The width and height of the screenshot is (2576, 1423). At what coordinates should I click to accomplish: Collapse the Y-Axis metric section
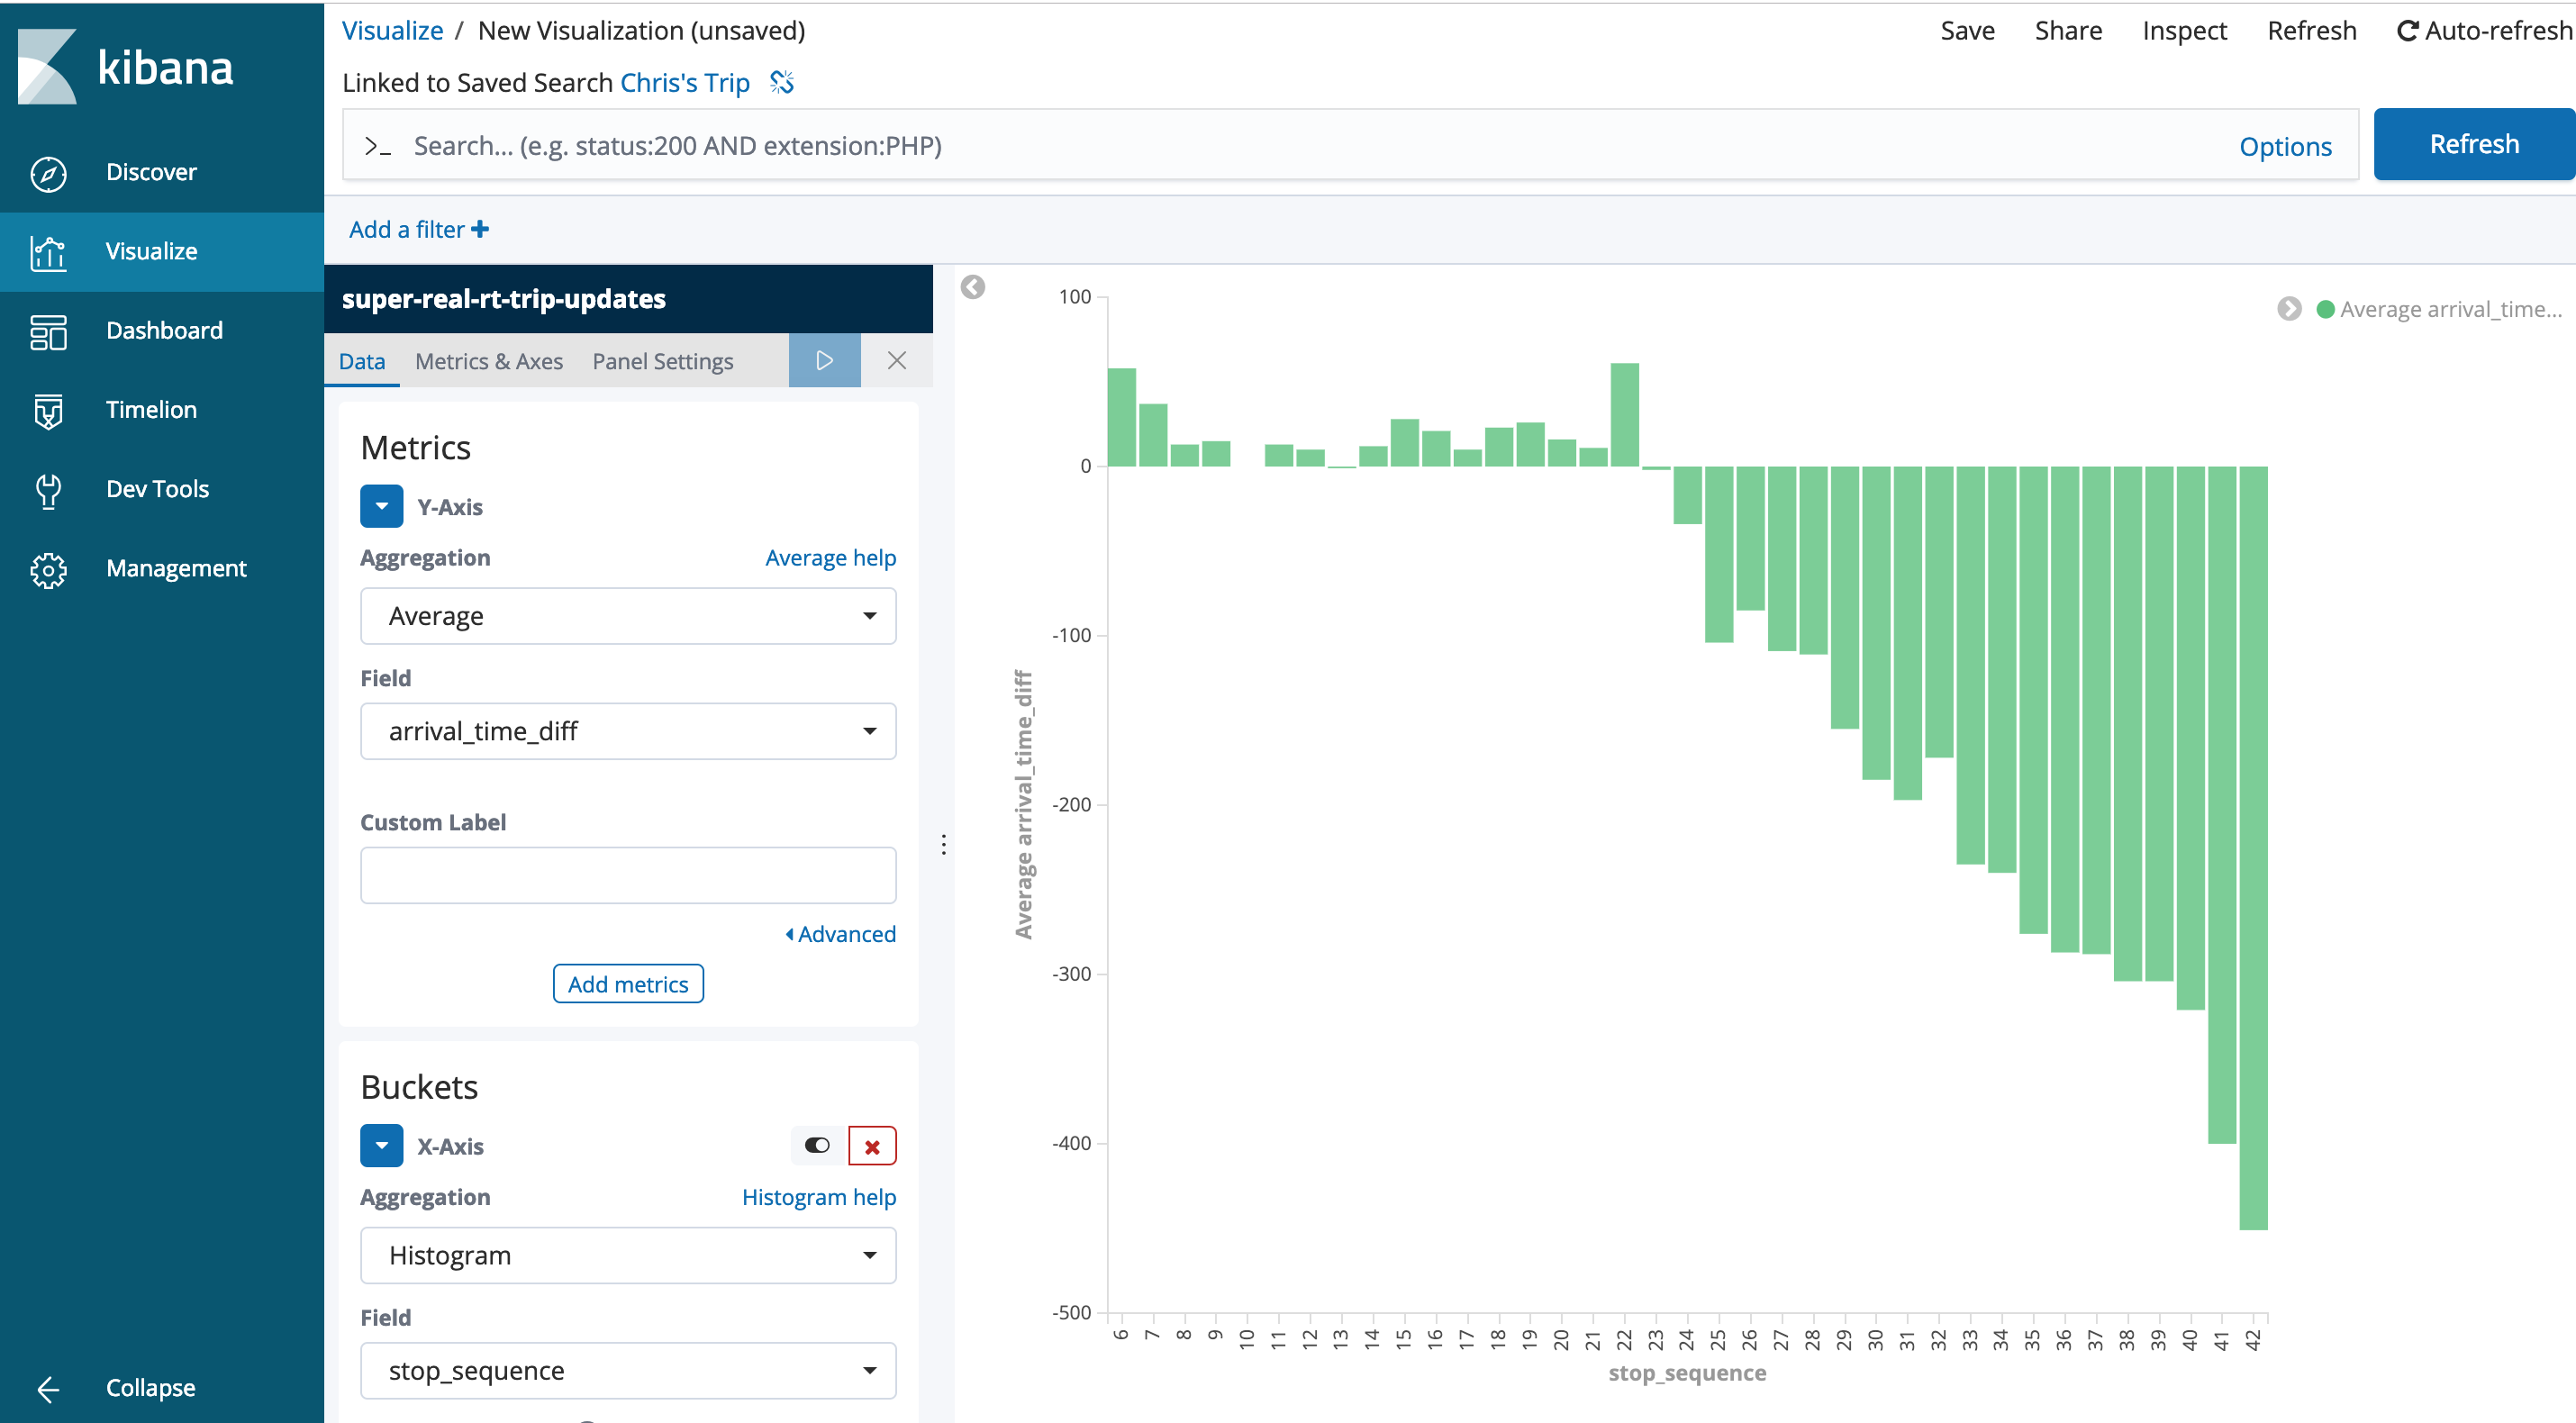click(x=381, y=507)
